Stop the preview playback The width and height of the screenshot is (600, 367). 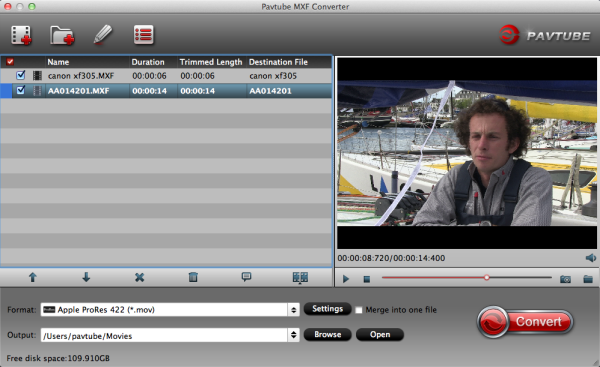tap(367, 279)
